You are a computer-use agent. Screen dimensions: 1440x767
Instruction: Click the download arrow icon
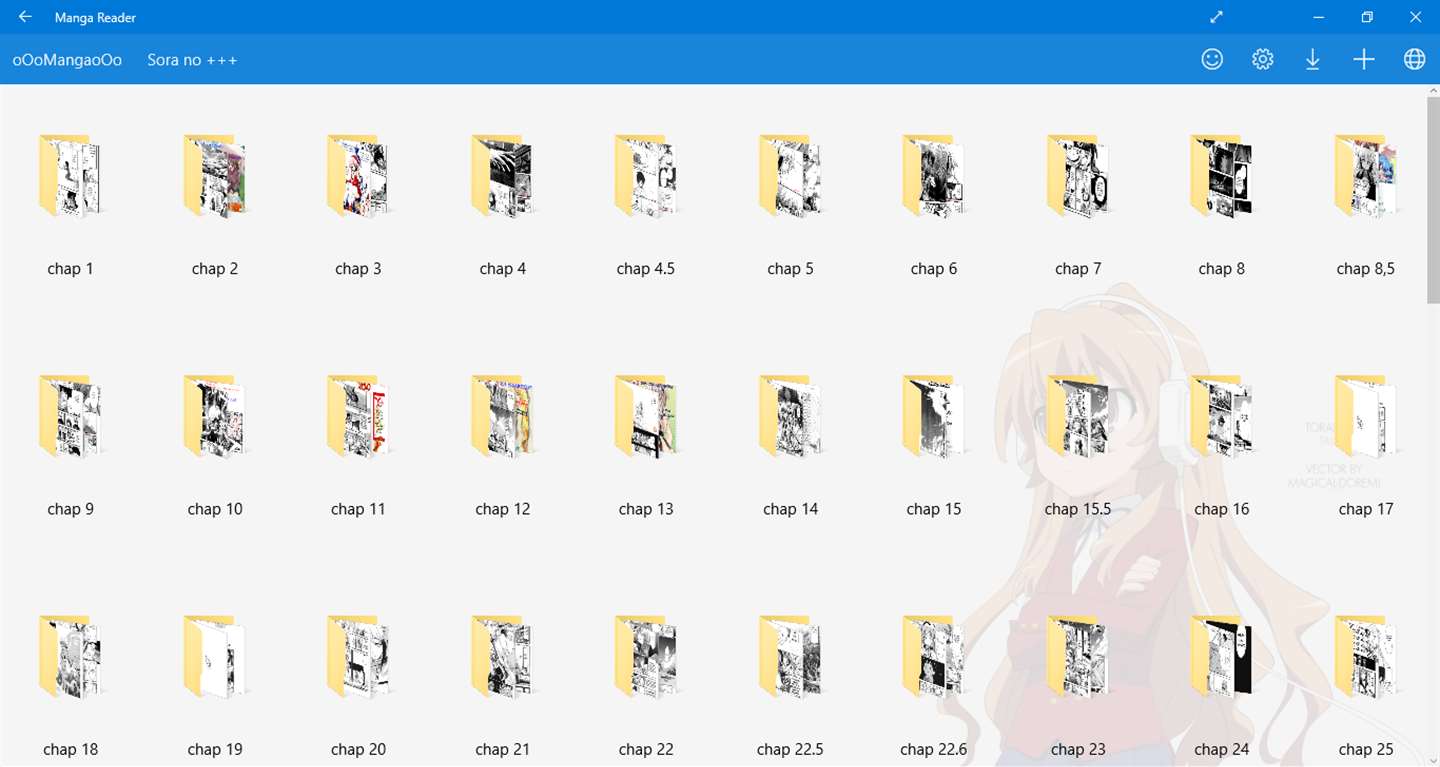click(x=1313, y=60)
